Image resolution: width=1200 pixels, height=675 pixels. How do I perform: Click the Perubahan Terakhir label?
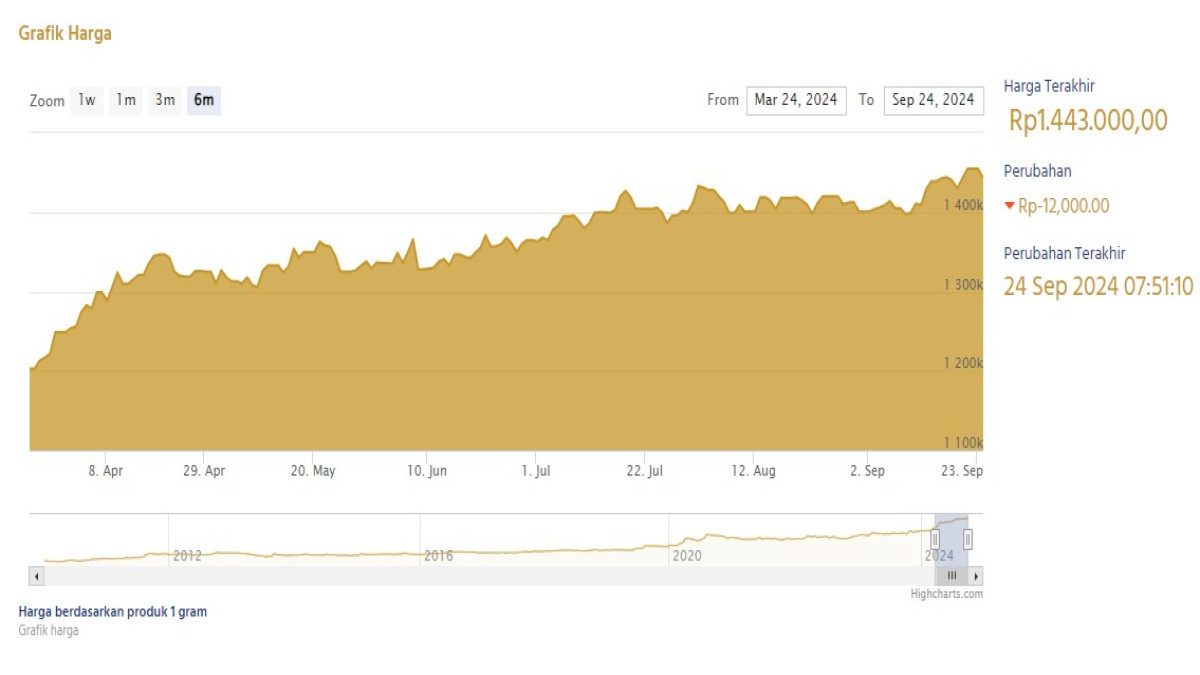(x=1065, y=254)
